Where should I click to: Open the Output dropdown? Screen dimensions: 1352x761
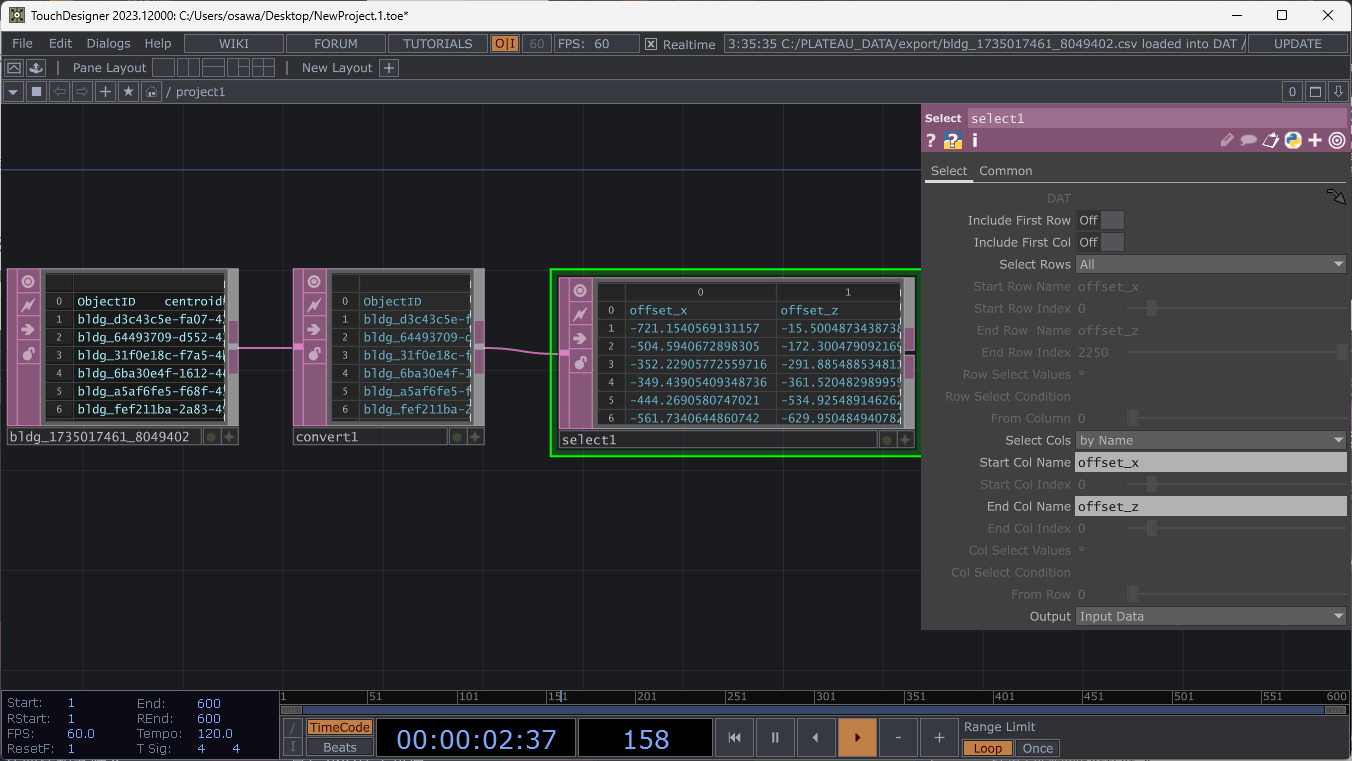pos(1211,616)
